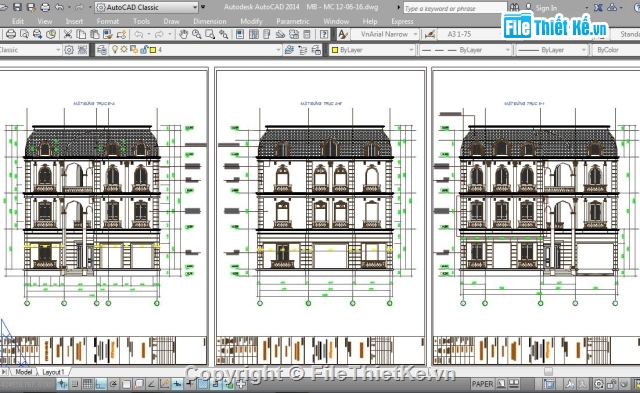Open the Edit menu
Image resolution: width=640 pixels, height=393 pixels.
click(18, 21)
